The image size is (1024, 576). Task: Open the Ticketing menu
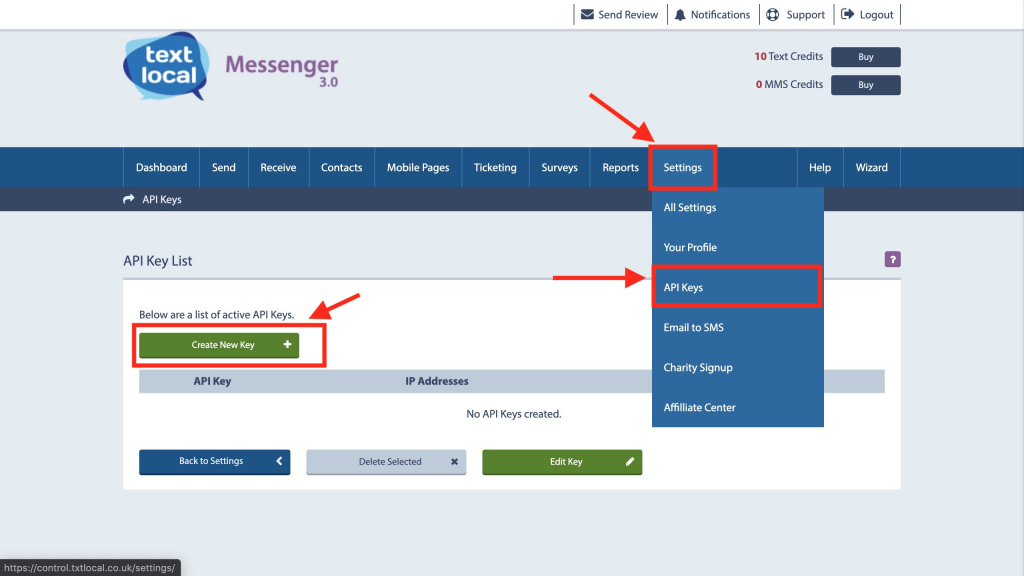tap(495, 167)
